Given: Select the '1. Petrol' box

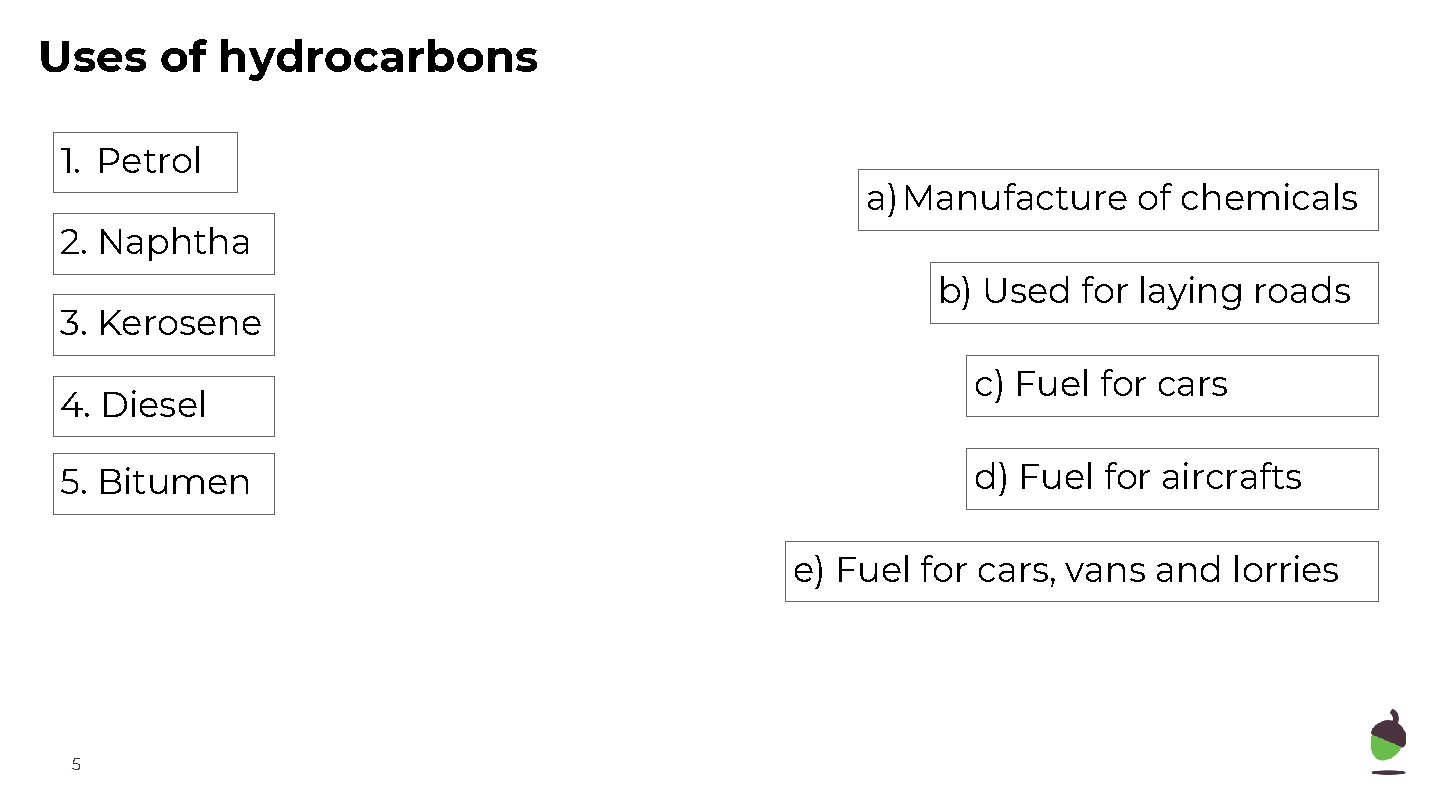Looking at the screenshot, I should (x=145, y=162).
